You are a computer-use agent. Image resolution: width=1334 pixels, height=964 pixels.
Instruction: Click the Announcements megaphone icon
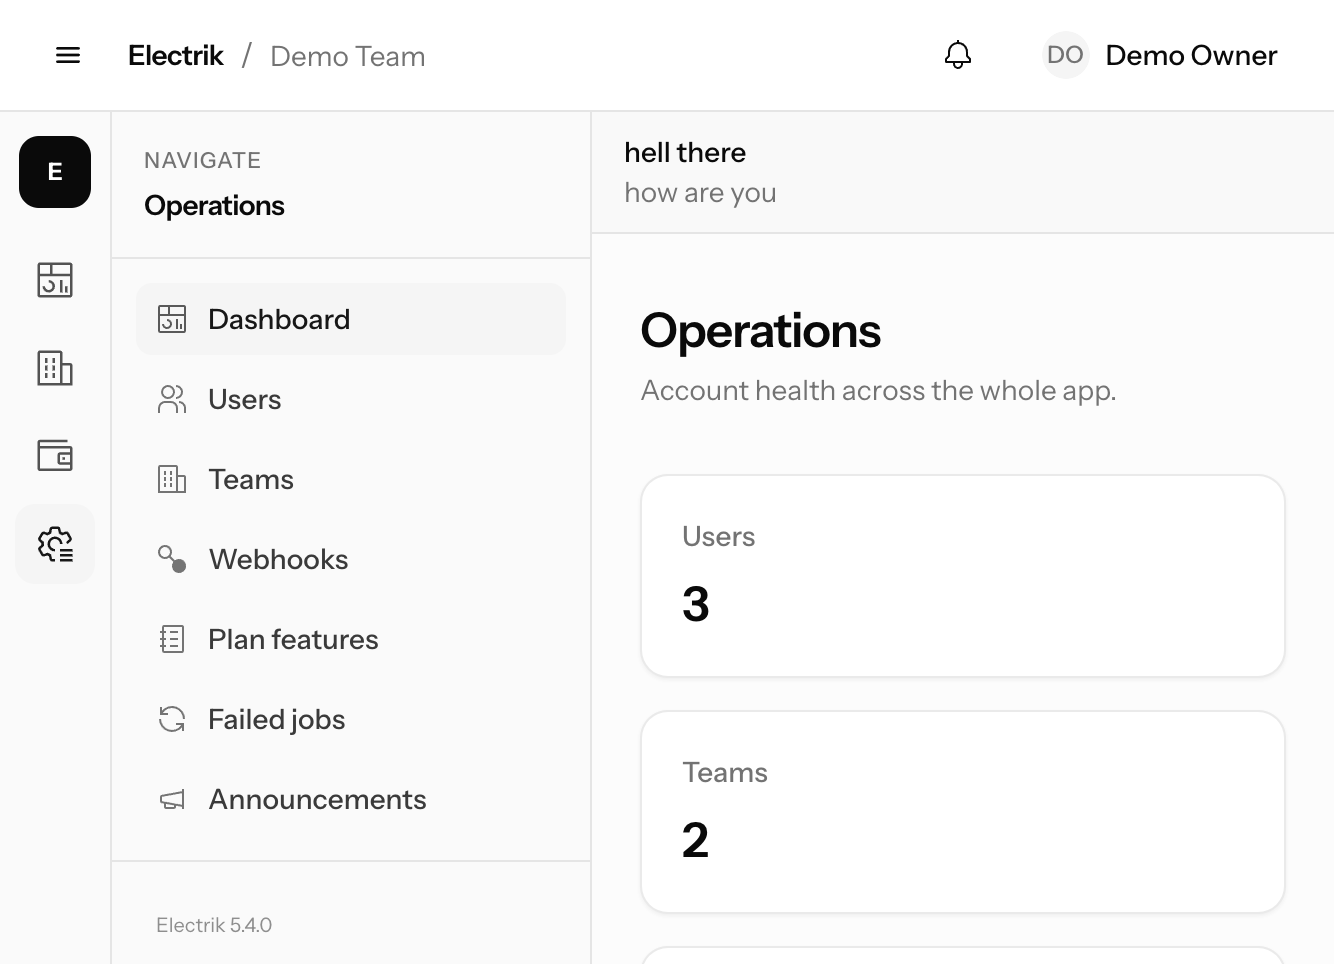click(x=172, y=799)
